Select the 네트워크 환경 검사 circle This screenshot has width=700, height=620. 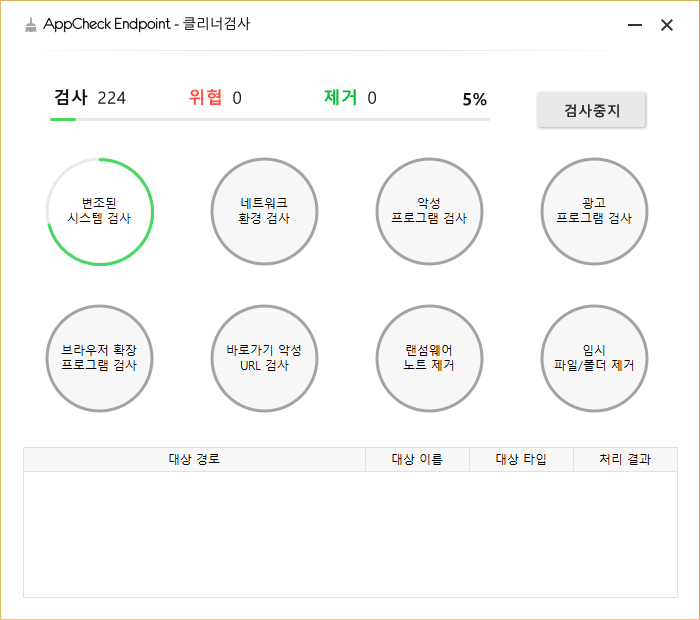coord(264,212)
